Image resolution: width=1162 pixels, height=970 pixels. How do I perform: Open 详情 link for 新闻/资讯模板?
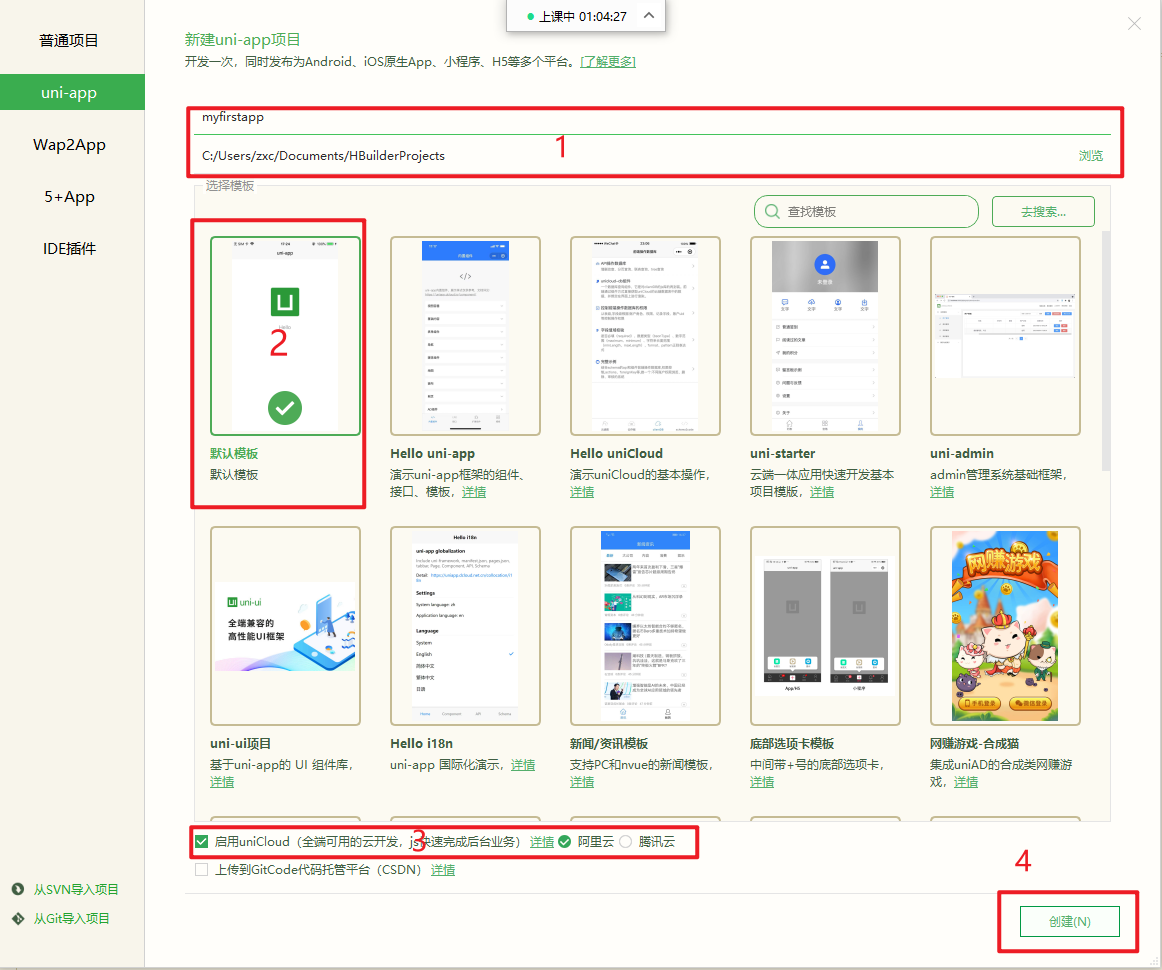tap(582, 782)
